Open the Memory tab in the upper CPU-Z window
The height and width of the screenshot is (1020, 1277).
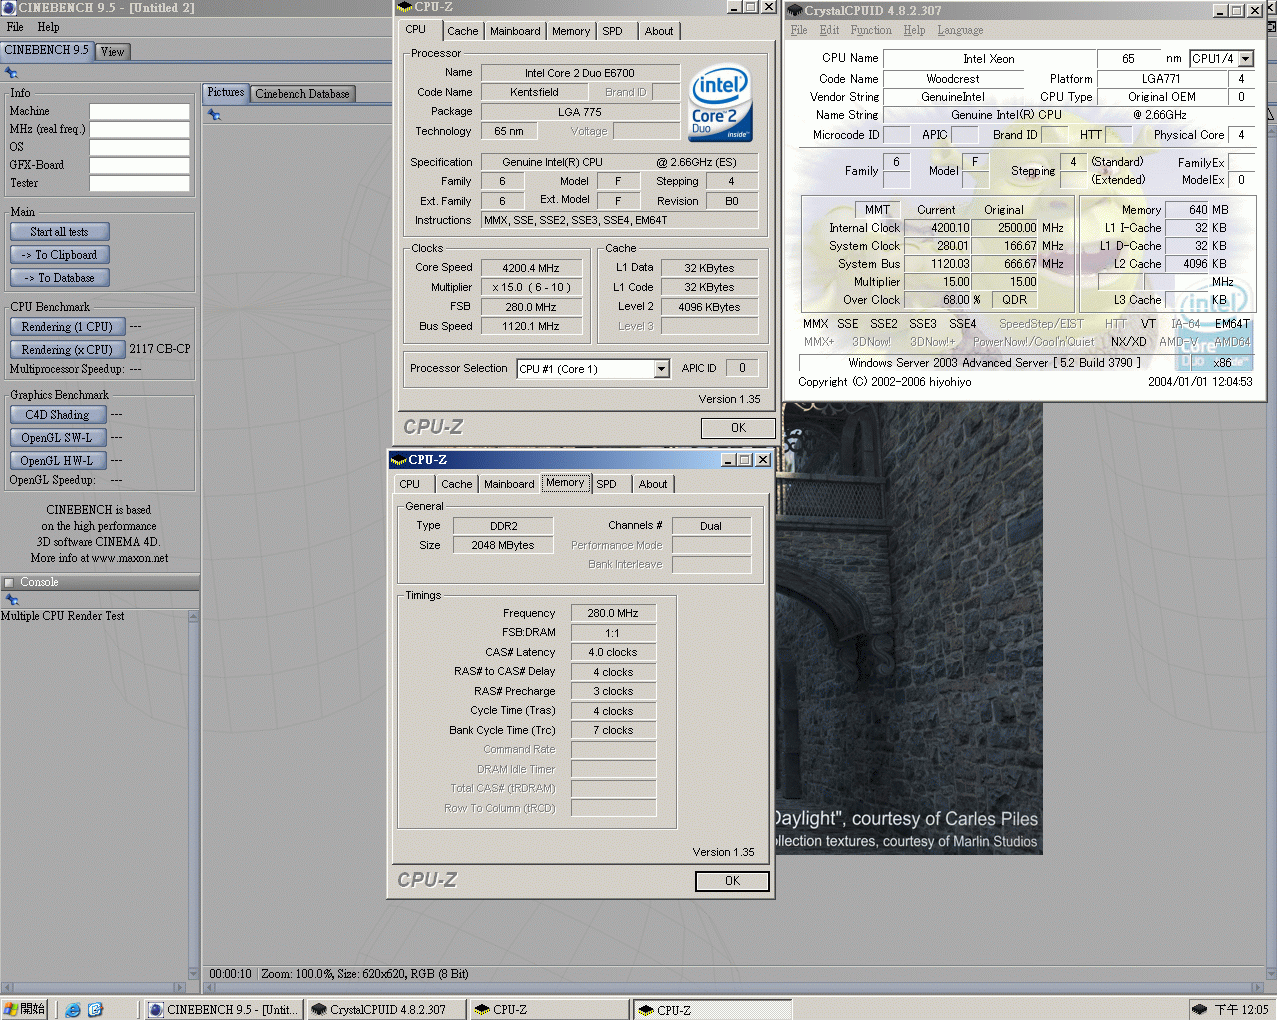coord(571,31)
